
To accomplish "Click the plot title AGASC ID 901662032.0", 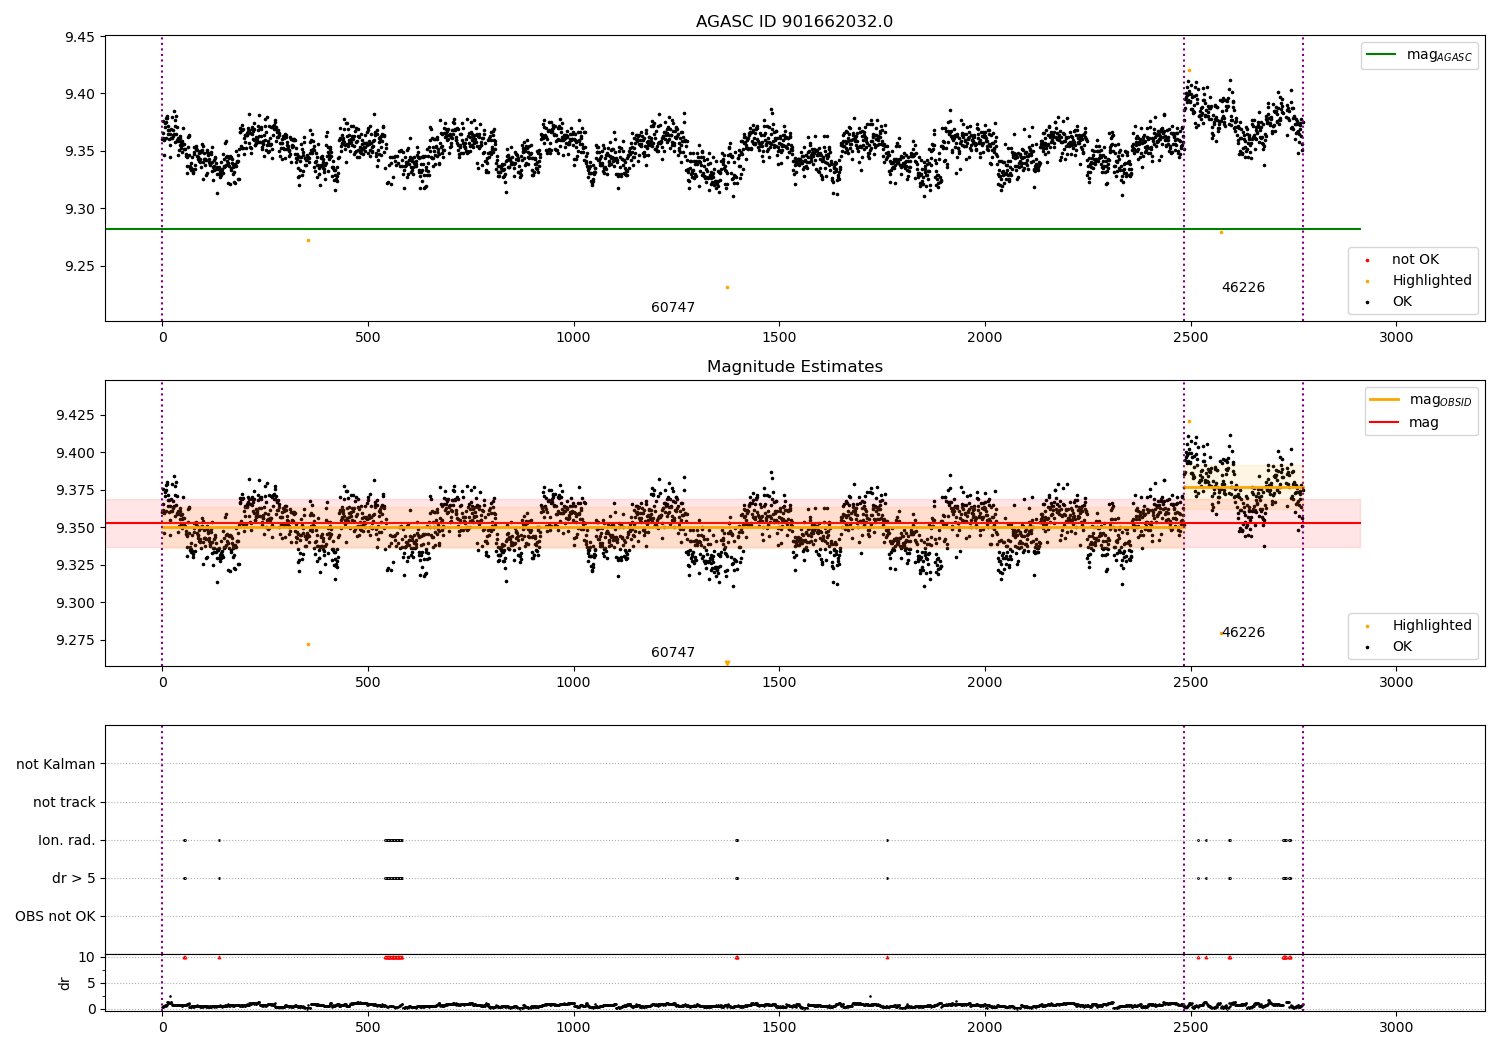I will pyautogui.click(x=794, y=22).
